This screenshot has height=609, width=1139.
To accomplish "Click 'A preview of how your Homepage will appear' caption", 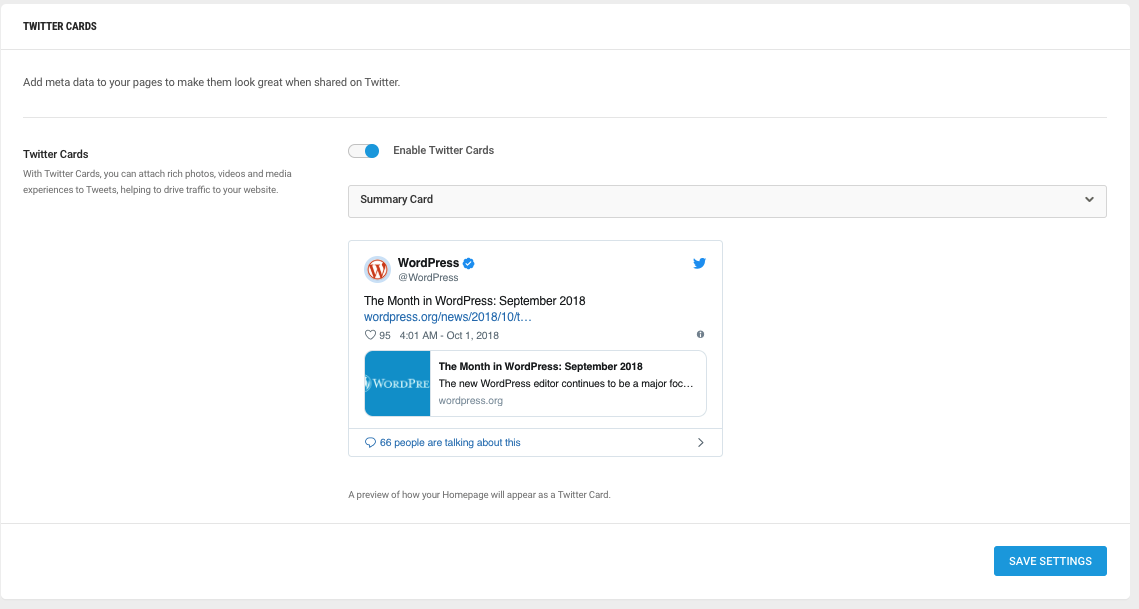I will (479, 495).
